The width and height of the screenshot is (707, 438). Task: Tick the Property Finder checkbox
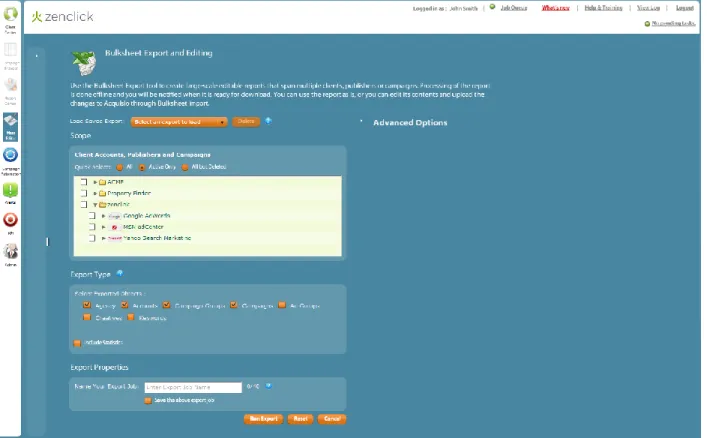(84, 193)
